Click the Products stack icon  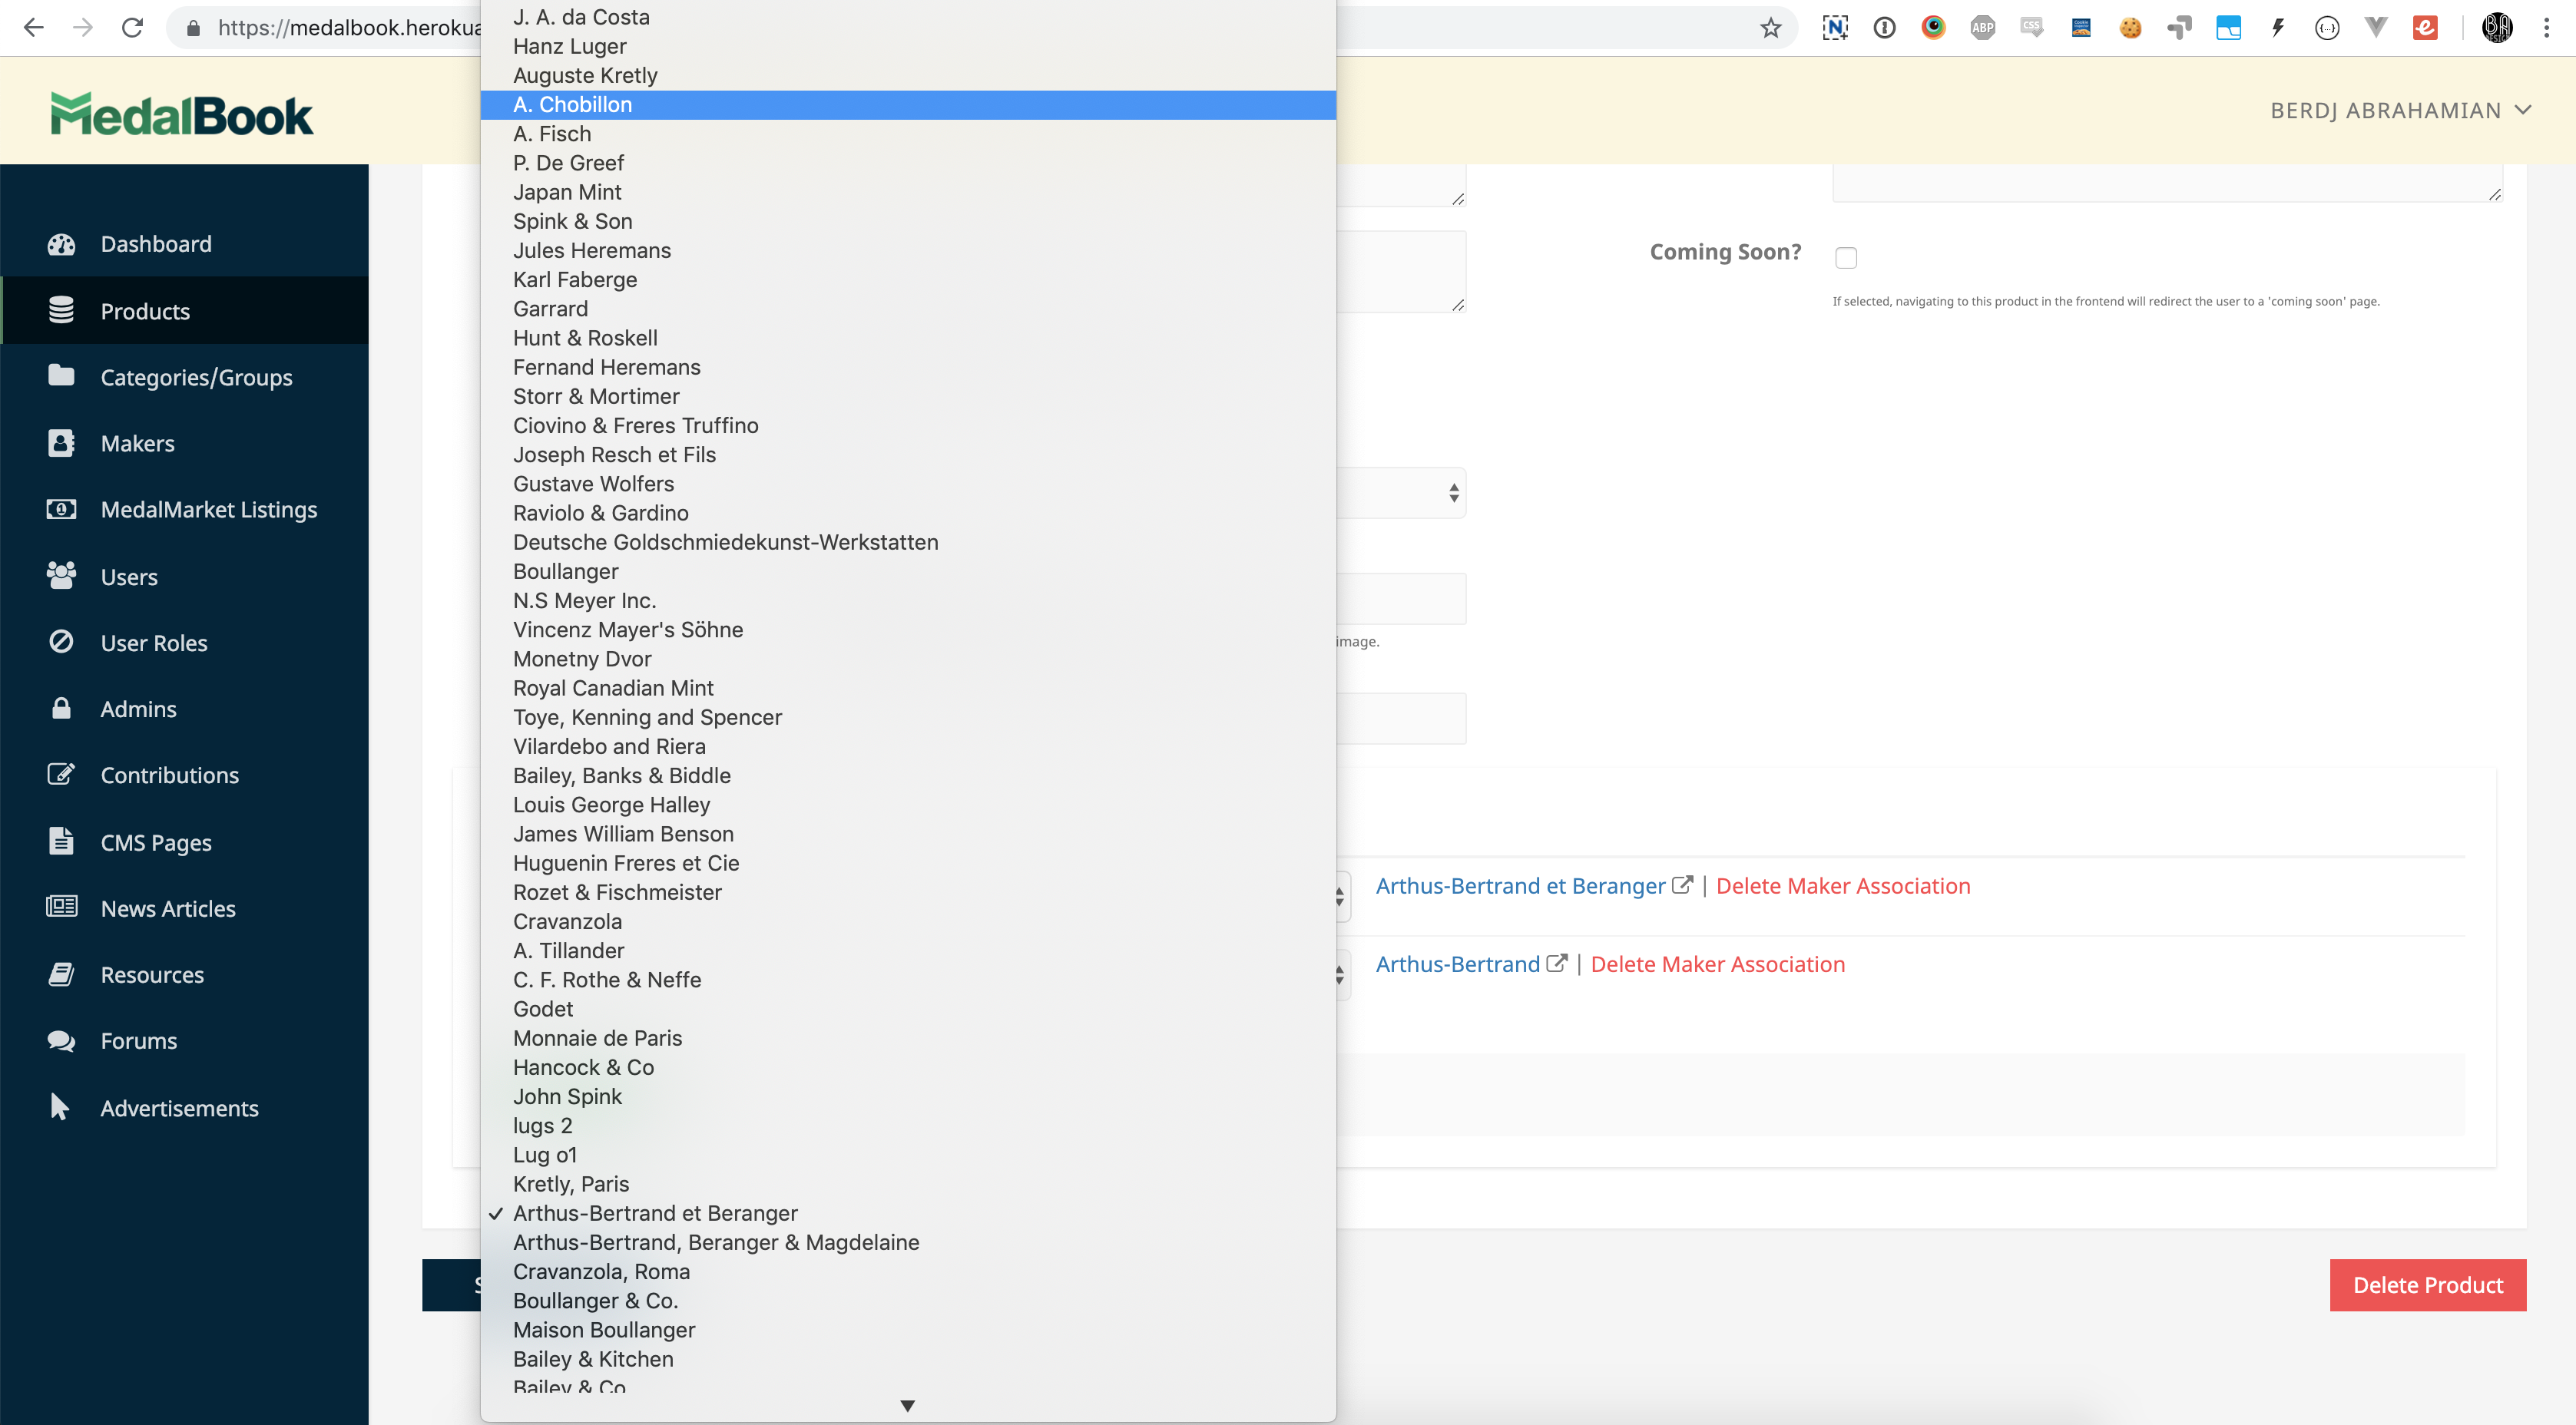coord(61,310)
